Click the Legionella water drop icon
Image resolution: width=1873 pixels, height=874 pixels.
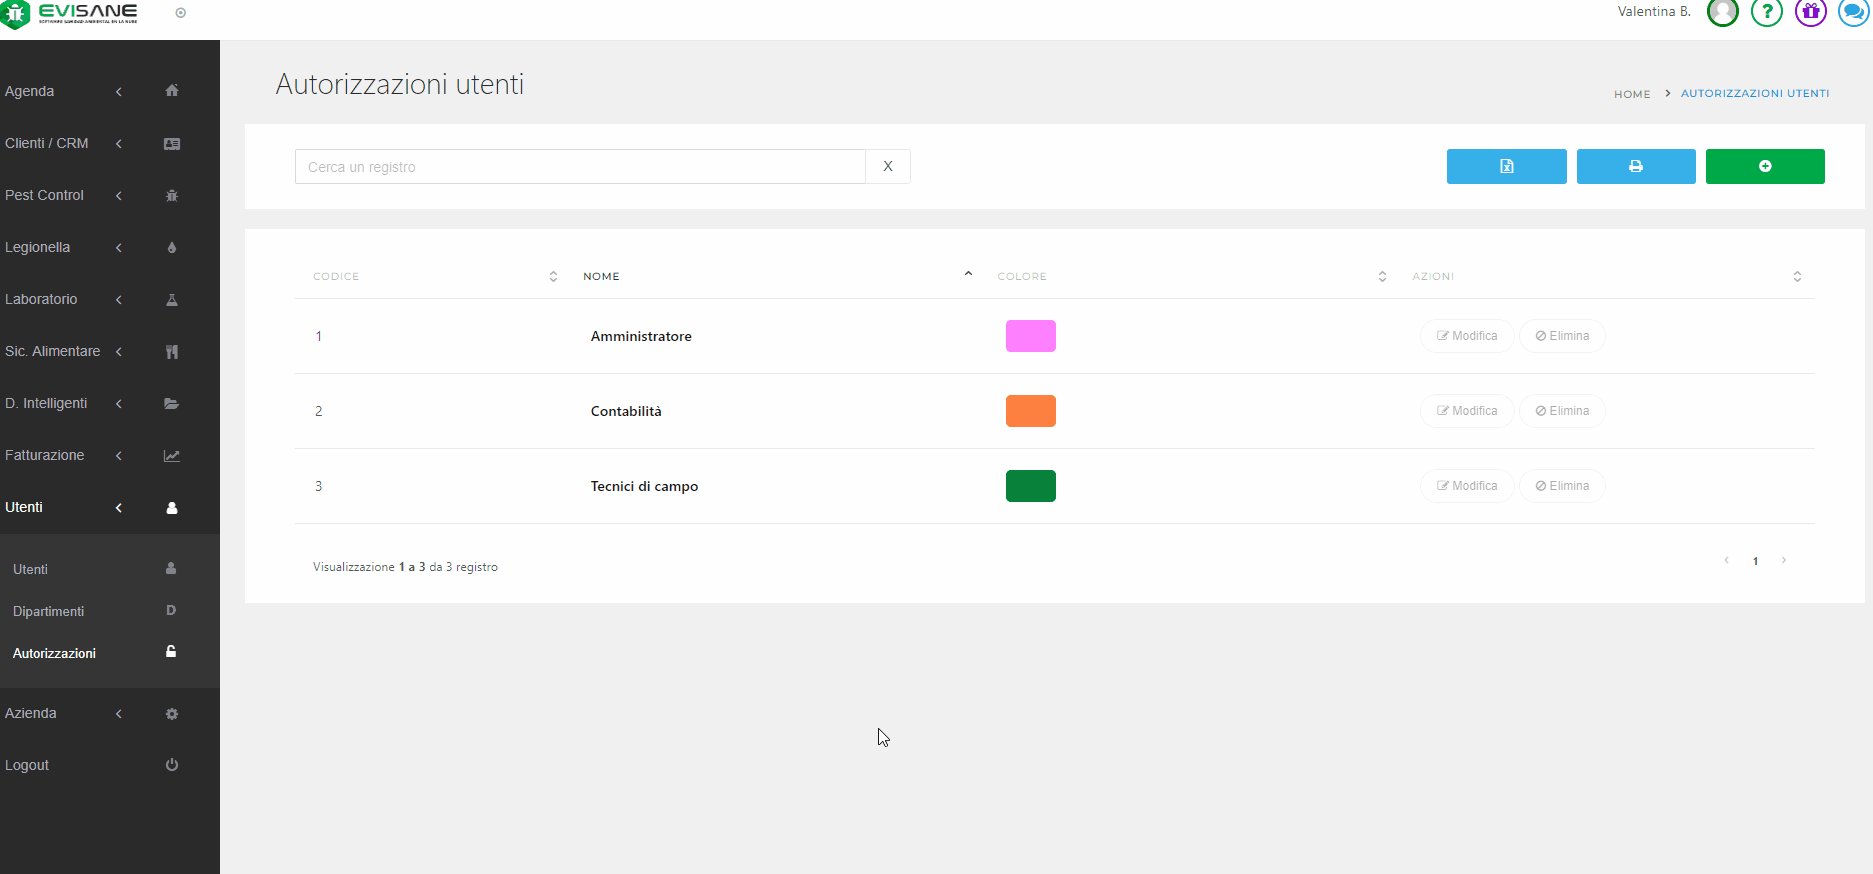[172, 248]
